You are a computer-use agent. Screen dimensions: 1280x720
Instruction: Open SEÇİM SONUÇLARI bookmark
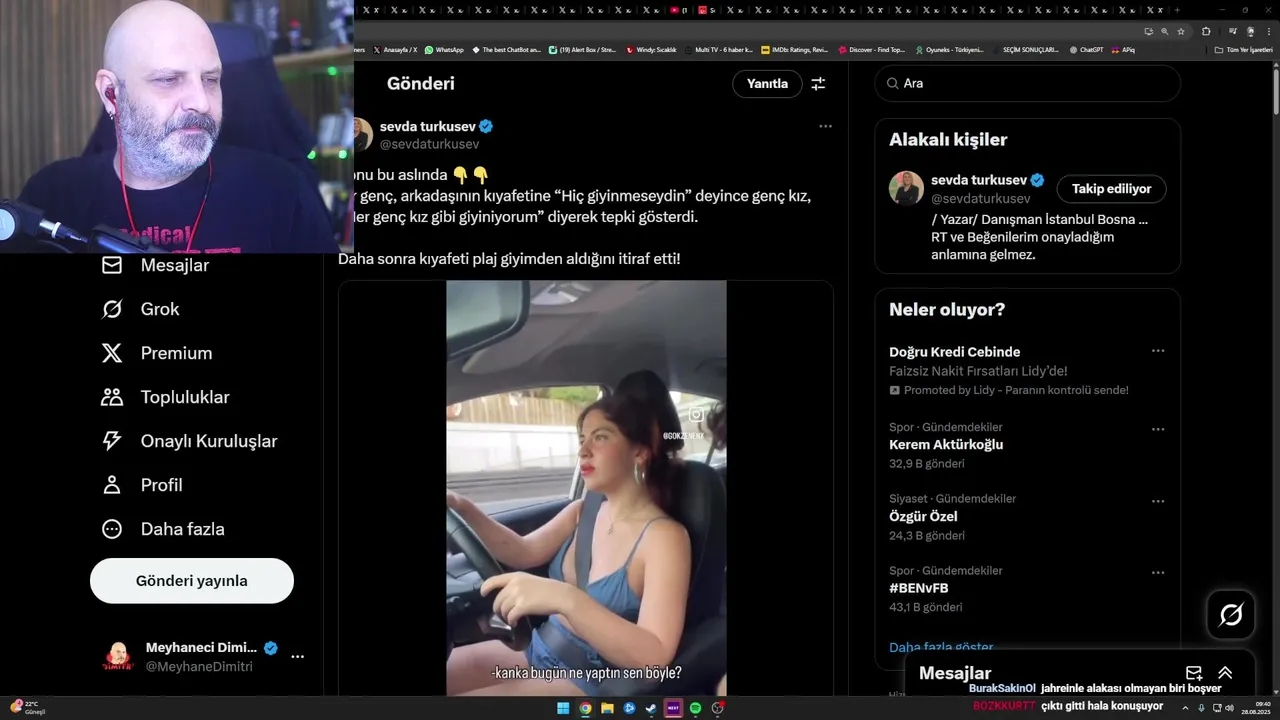point(1027,49)
